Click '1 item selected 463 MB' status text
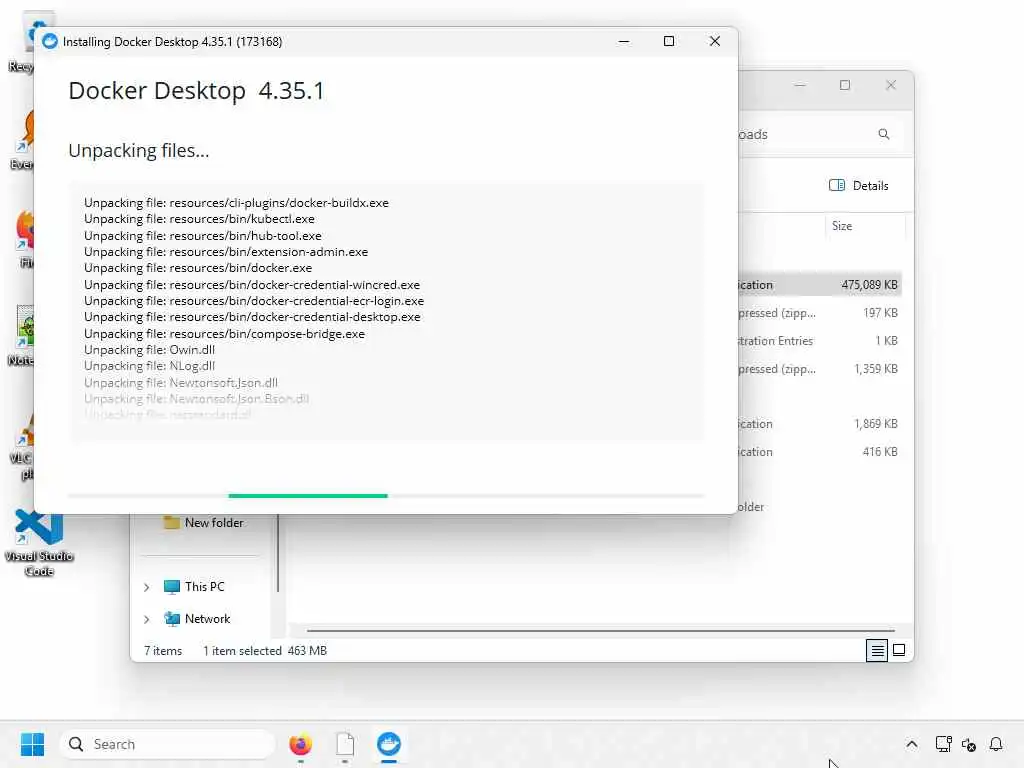 (264, 650)
